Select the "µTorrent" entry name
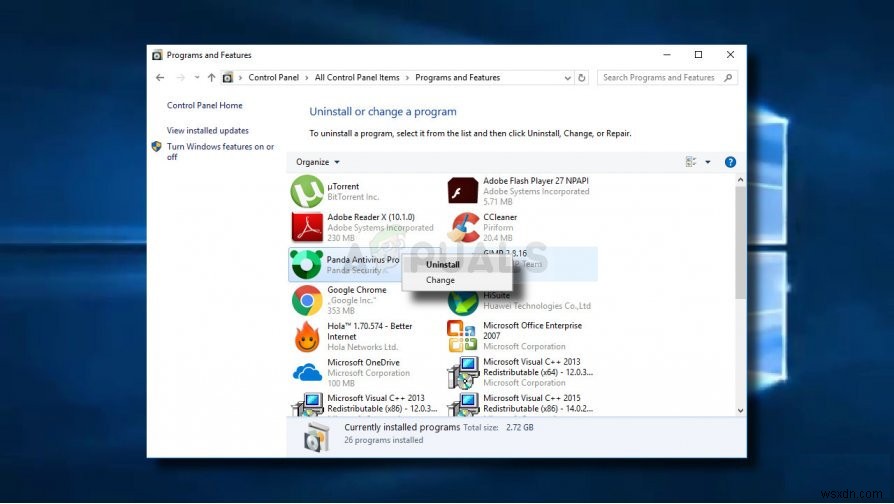Image resolution: width=894 pixels, height=504 pixels. [343, 186]
